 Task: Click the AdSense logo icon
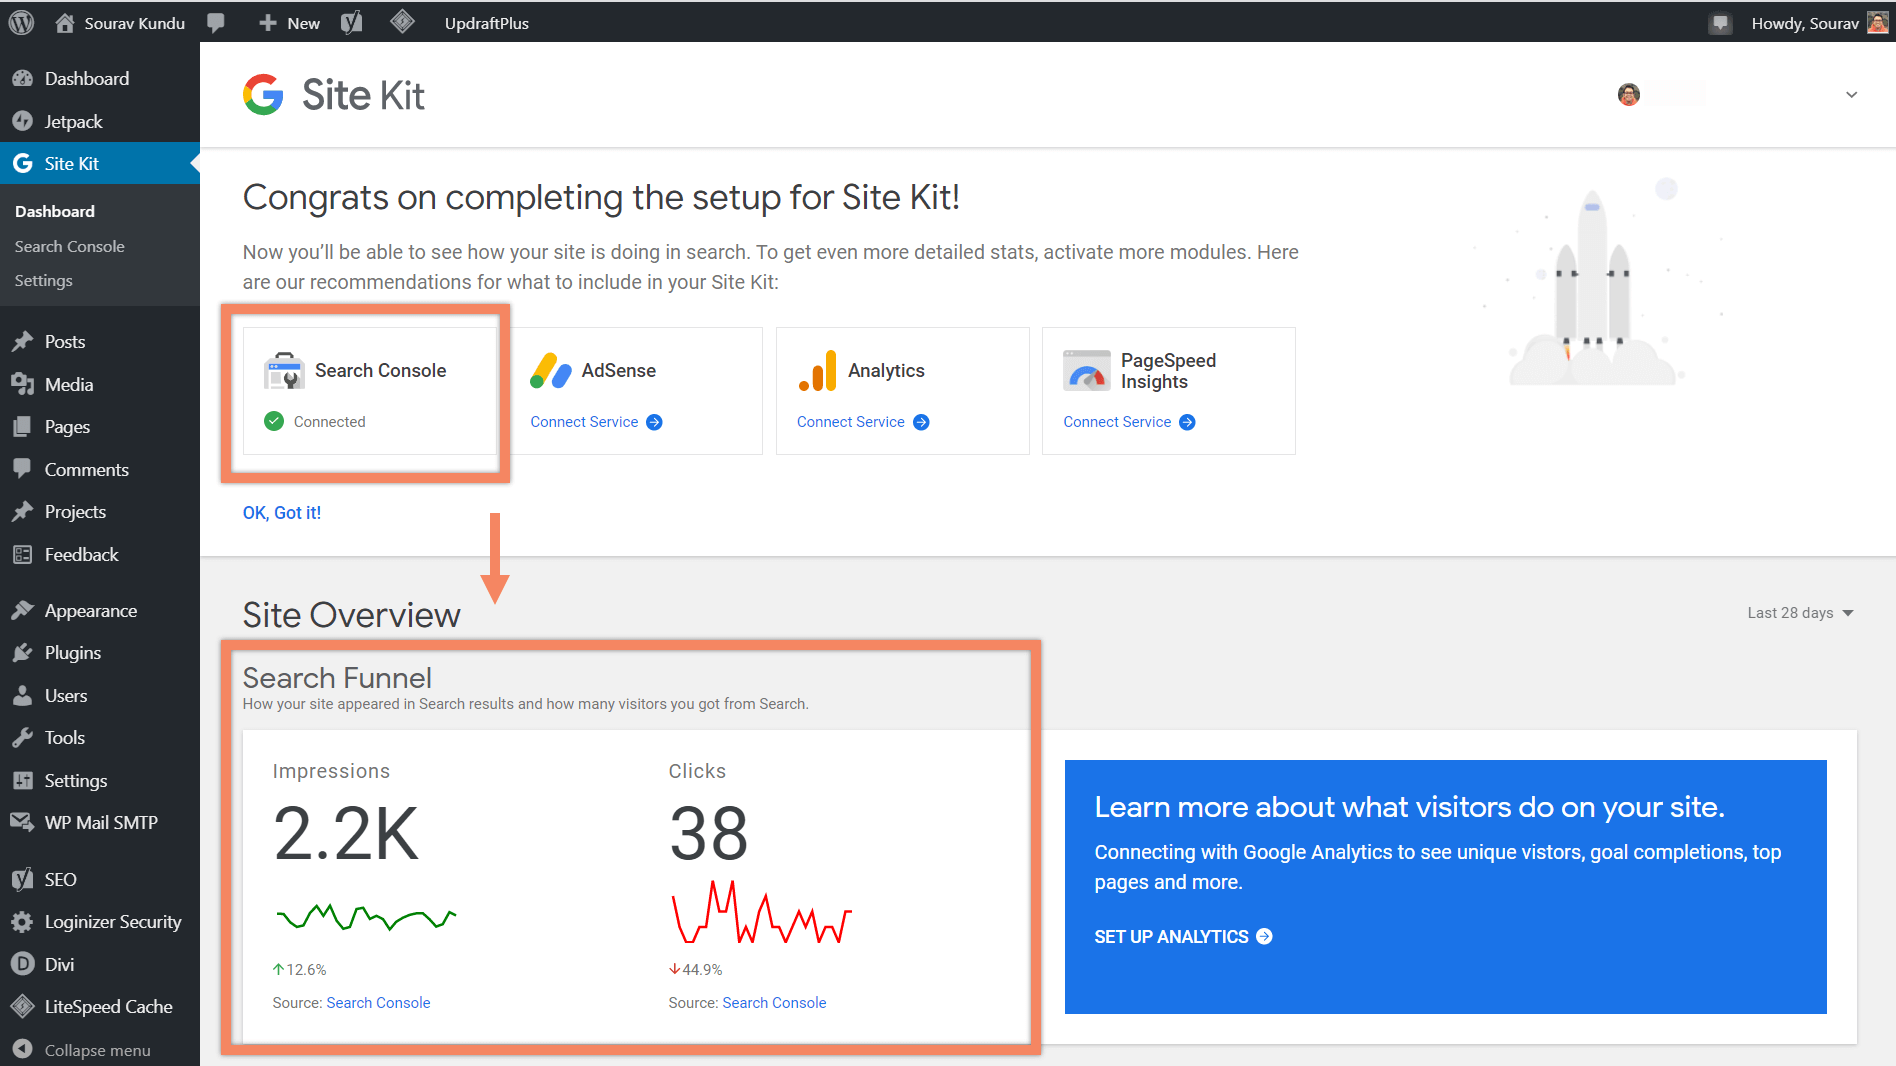point(551,371)
